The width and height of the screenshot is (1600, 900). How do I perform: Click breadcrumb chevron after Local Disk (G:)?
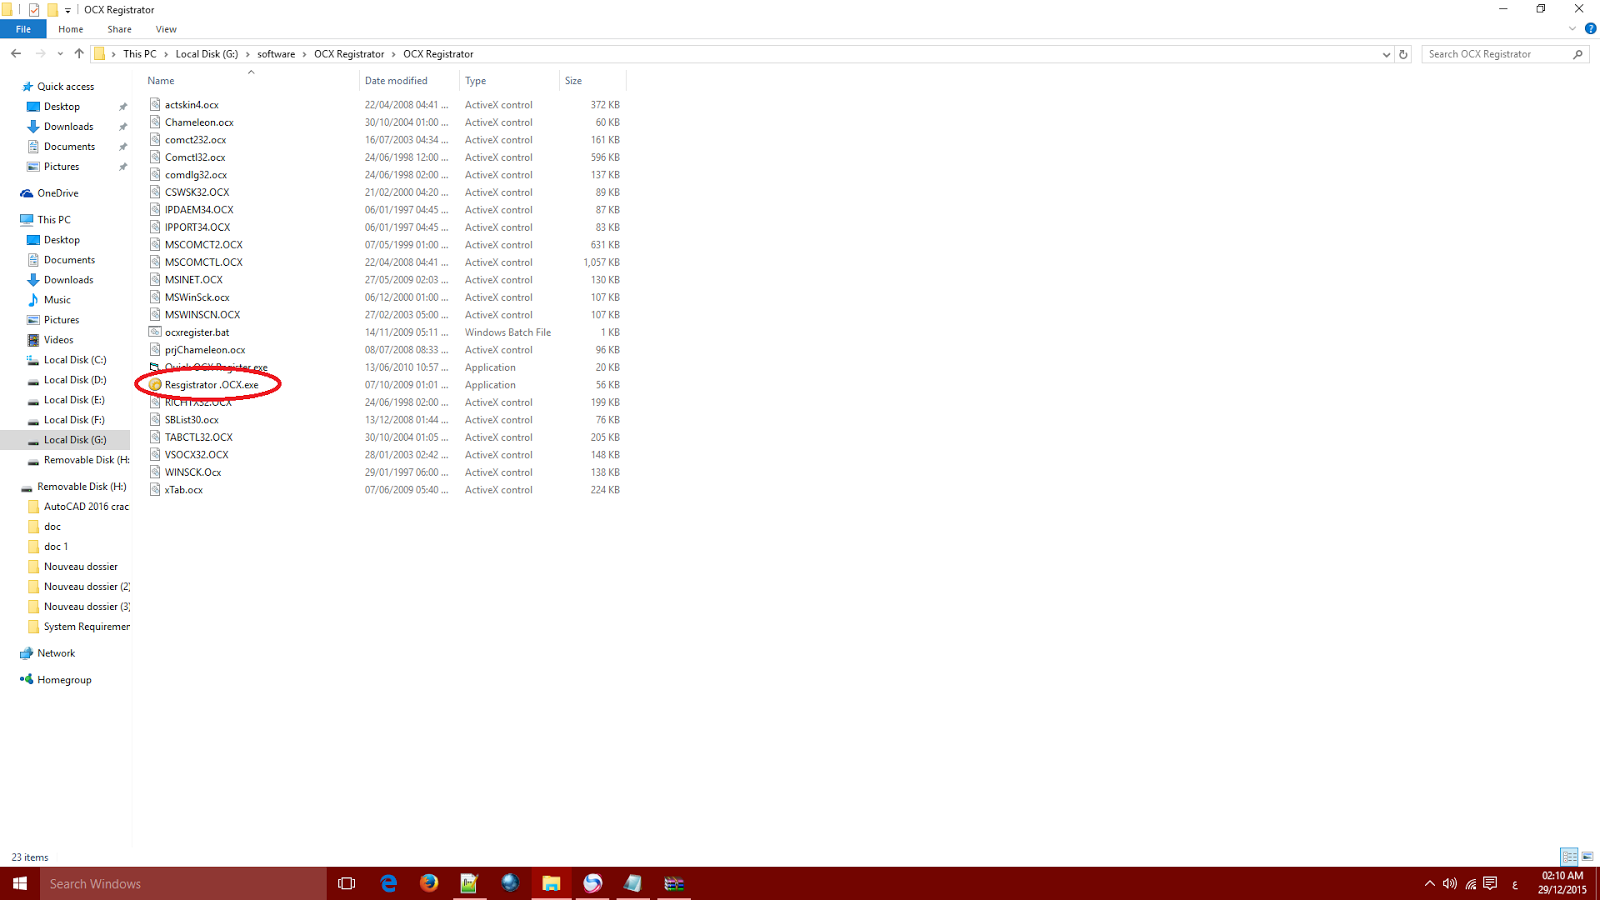tap(247, 54)
